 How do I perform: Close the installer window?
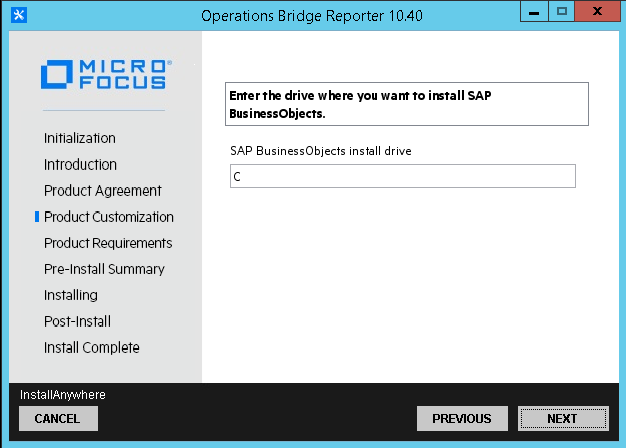click(x=597, y=12)
